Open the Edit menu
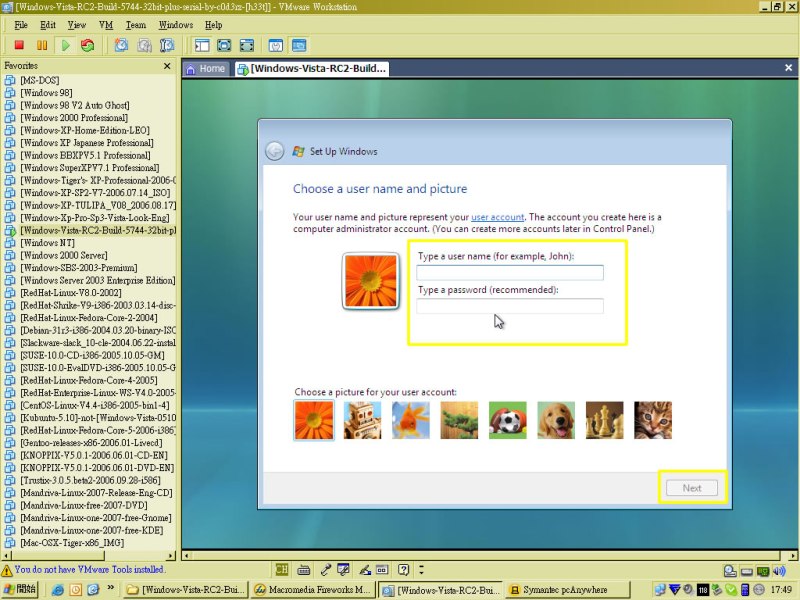This screenshot has width=800, height=600. 47,25
